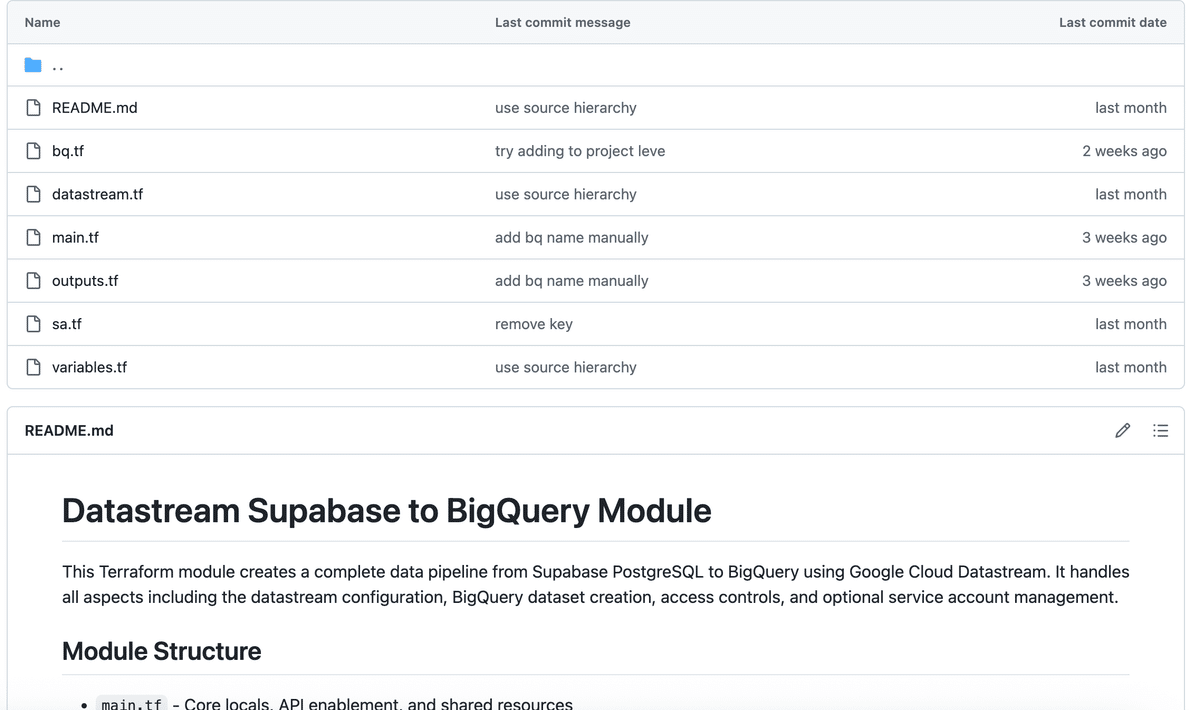Click the variables.tf file icon
The height and width of the screenshot is (710, 1200).
[x=33, y=367]
